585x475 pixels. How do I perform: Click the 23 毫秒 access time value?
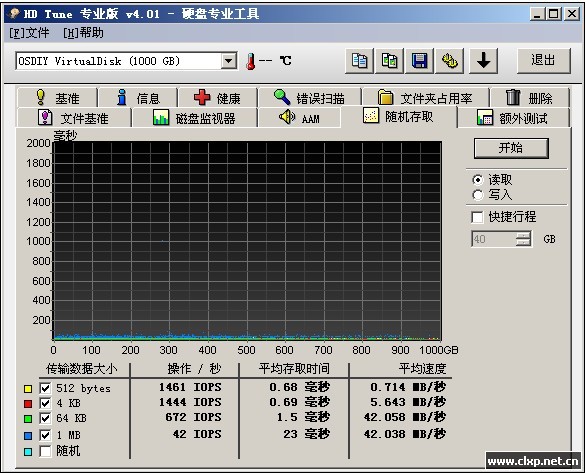306,434
